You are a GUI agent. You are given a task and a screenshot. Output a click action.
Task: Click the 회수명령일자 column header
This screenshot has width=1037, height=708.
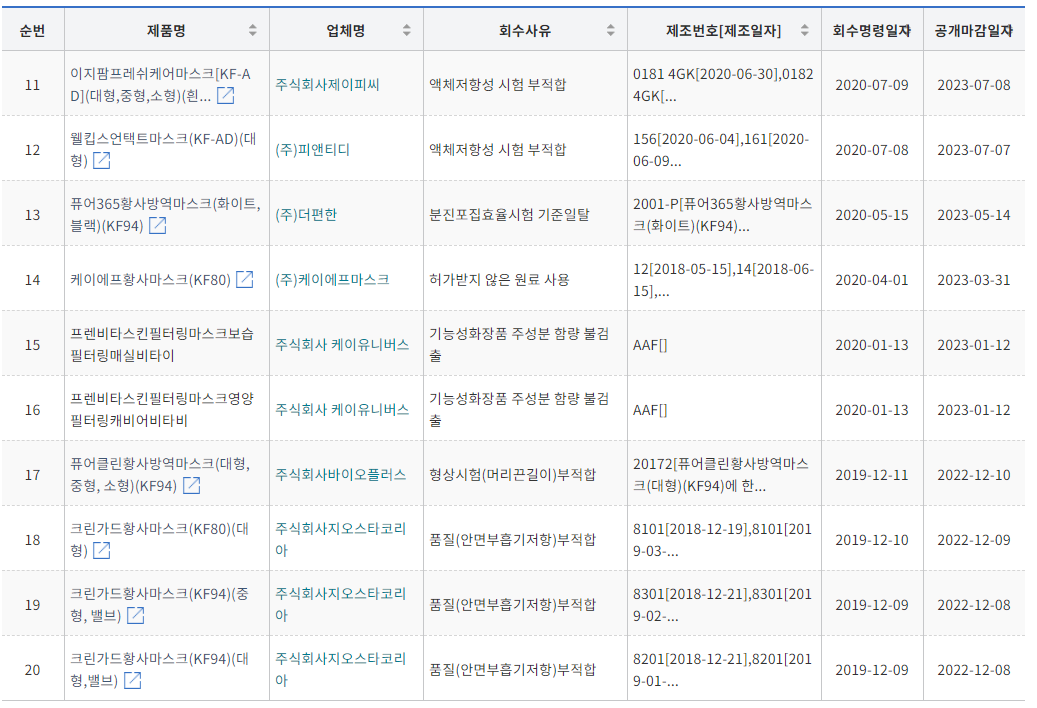872,30
